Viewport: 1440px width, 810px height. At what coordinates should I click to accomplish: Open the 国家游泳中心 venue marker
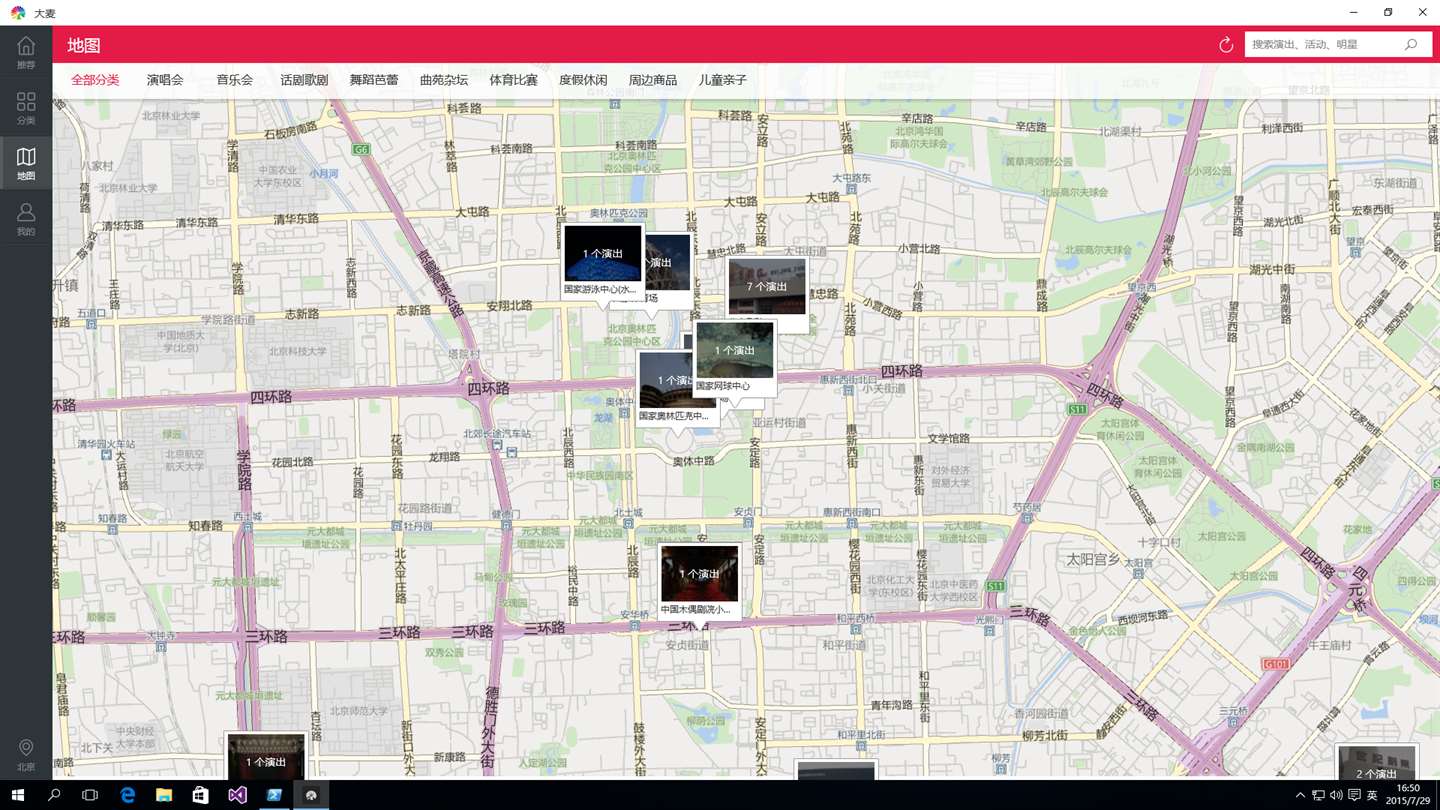pos(602,261)
